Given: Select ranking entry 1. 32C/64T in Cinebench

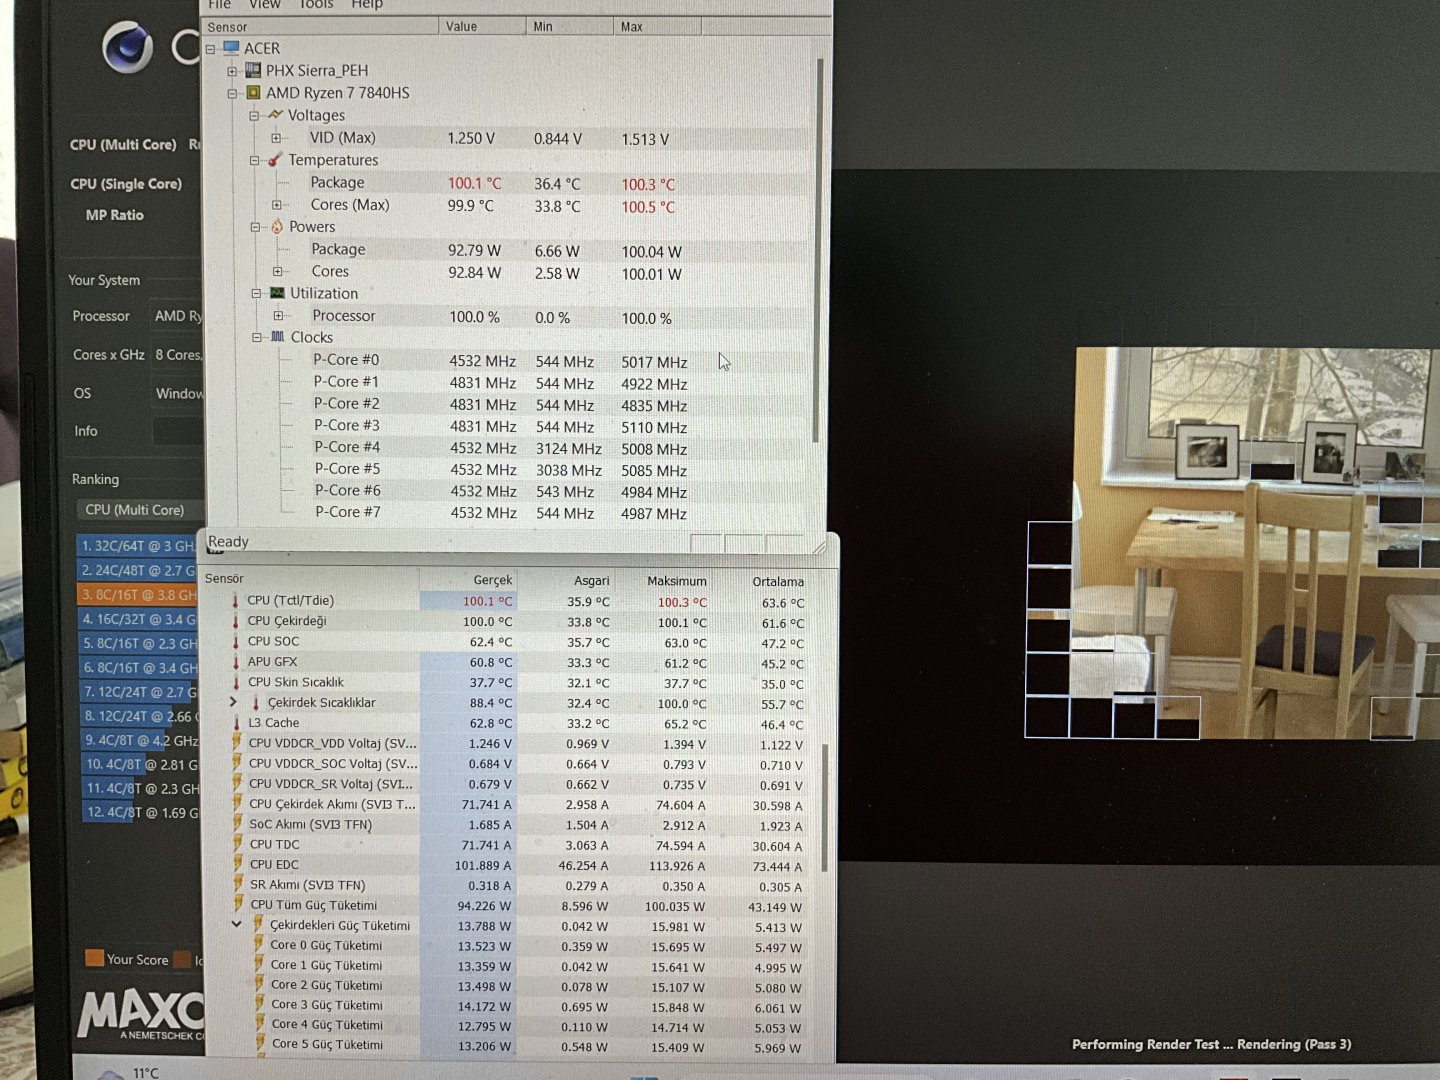Looking at the screenshot, I should [137, 546].
